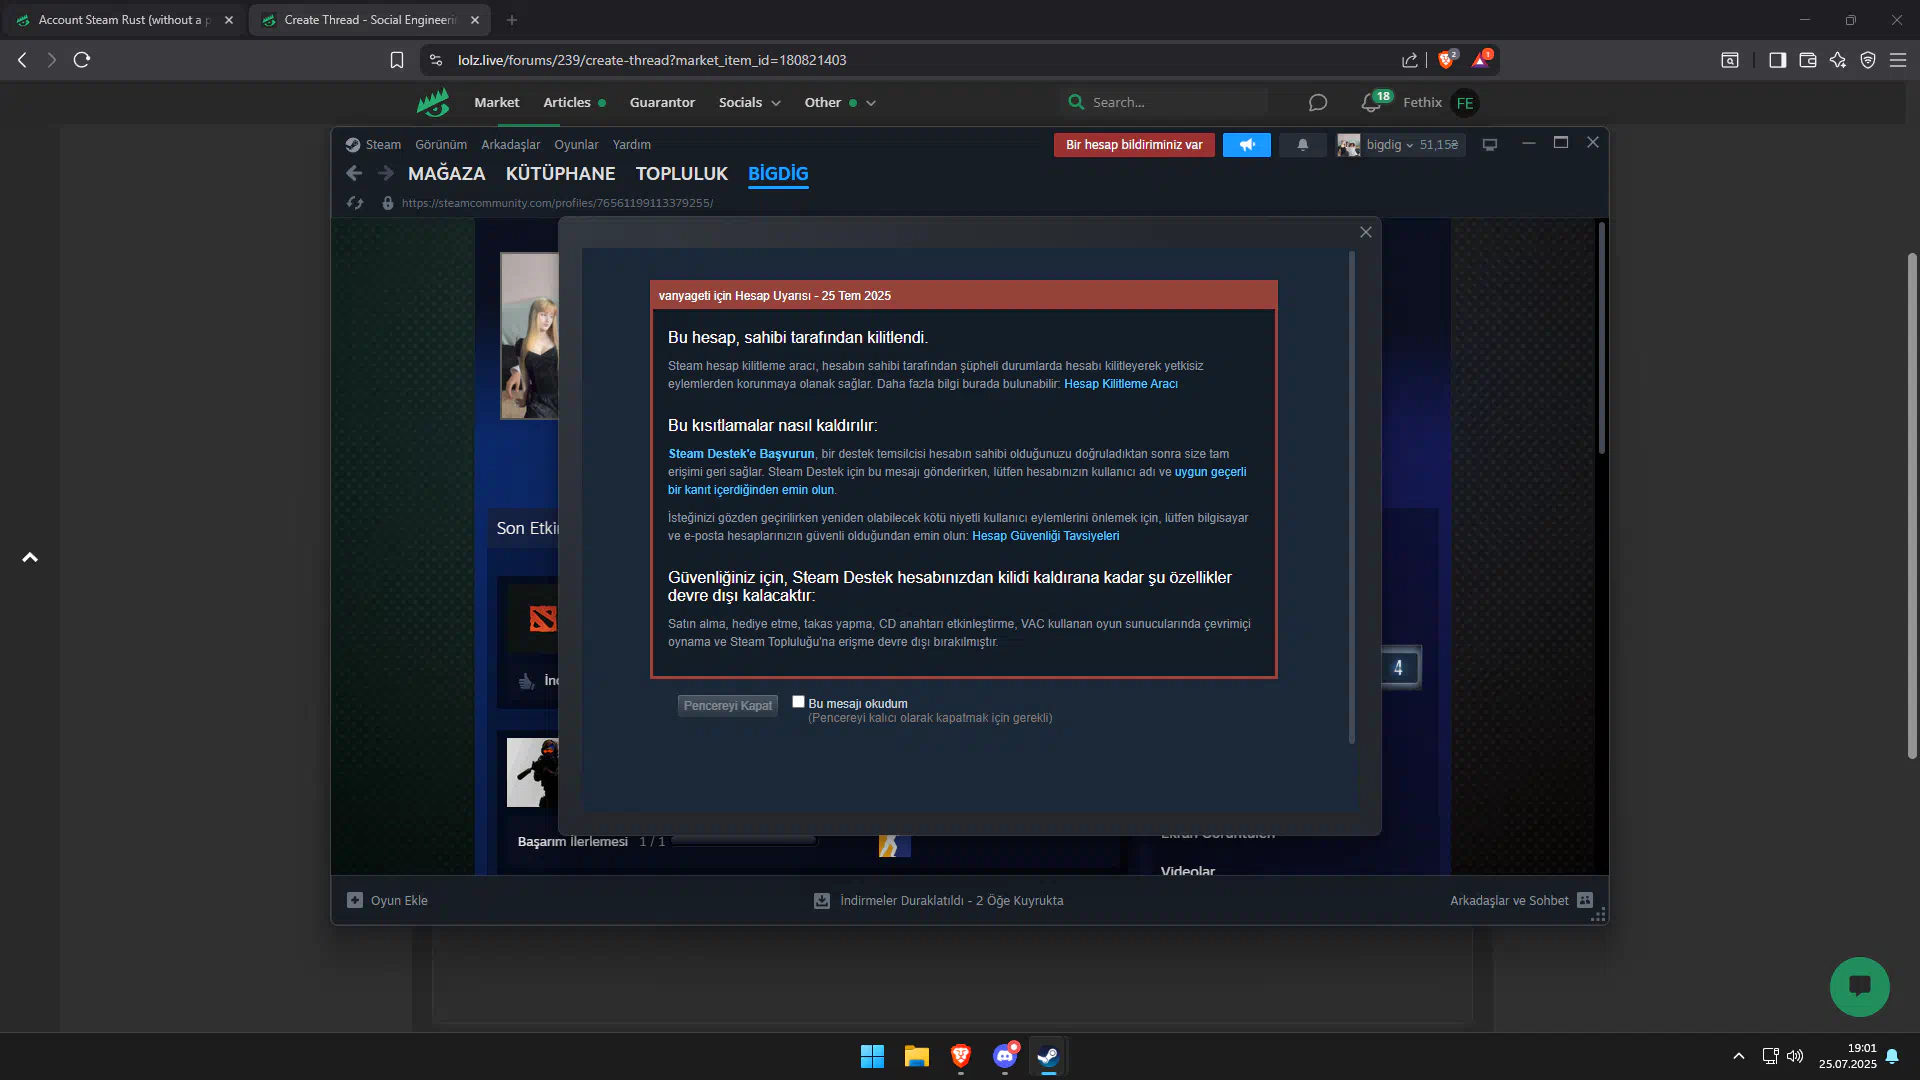Expand the Socials dropdown menu
The width and height of the screenshot is (1920, 1080).
(750, 102)
